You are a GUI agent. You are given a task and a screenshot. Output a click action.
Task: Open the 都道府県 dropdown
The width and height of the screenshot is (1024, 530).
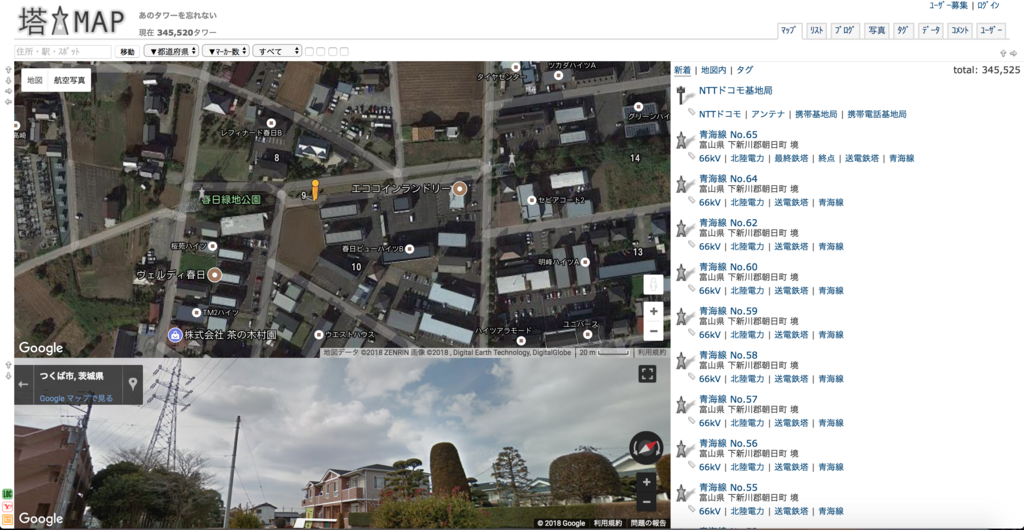(171, 51)
